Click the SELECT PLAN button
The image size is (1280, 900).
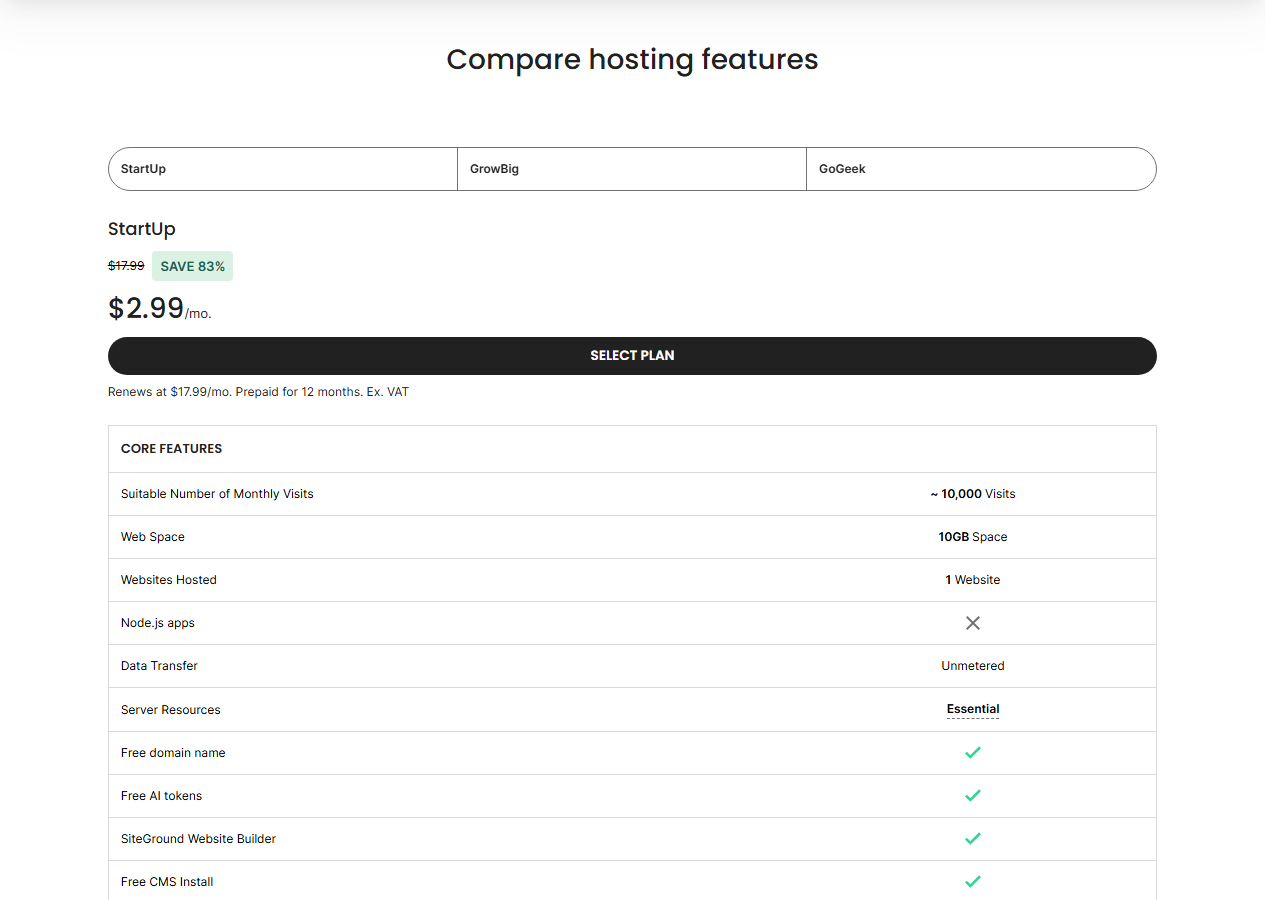point(632,356)
